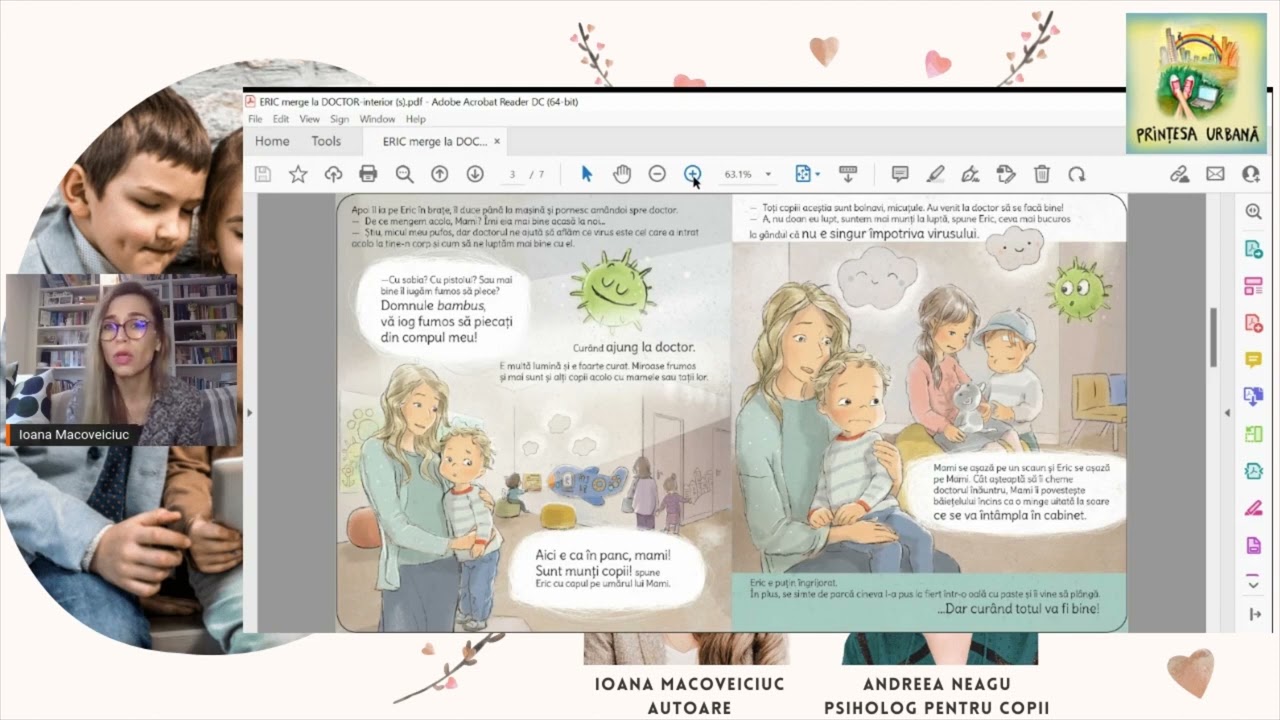The image size is (1280, 720).
Task: Open the teal Compress PDF icon in right pane
Action: point(1253,471)
